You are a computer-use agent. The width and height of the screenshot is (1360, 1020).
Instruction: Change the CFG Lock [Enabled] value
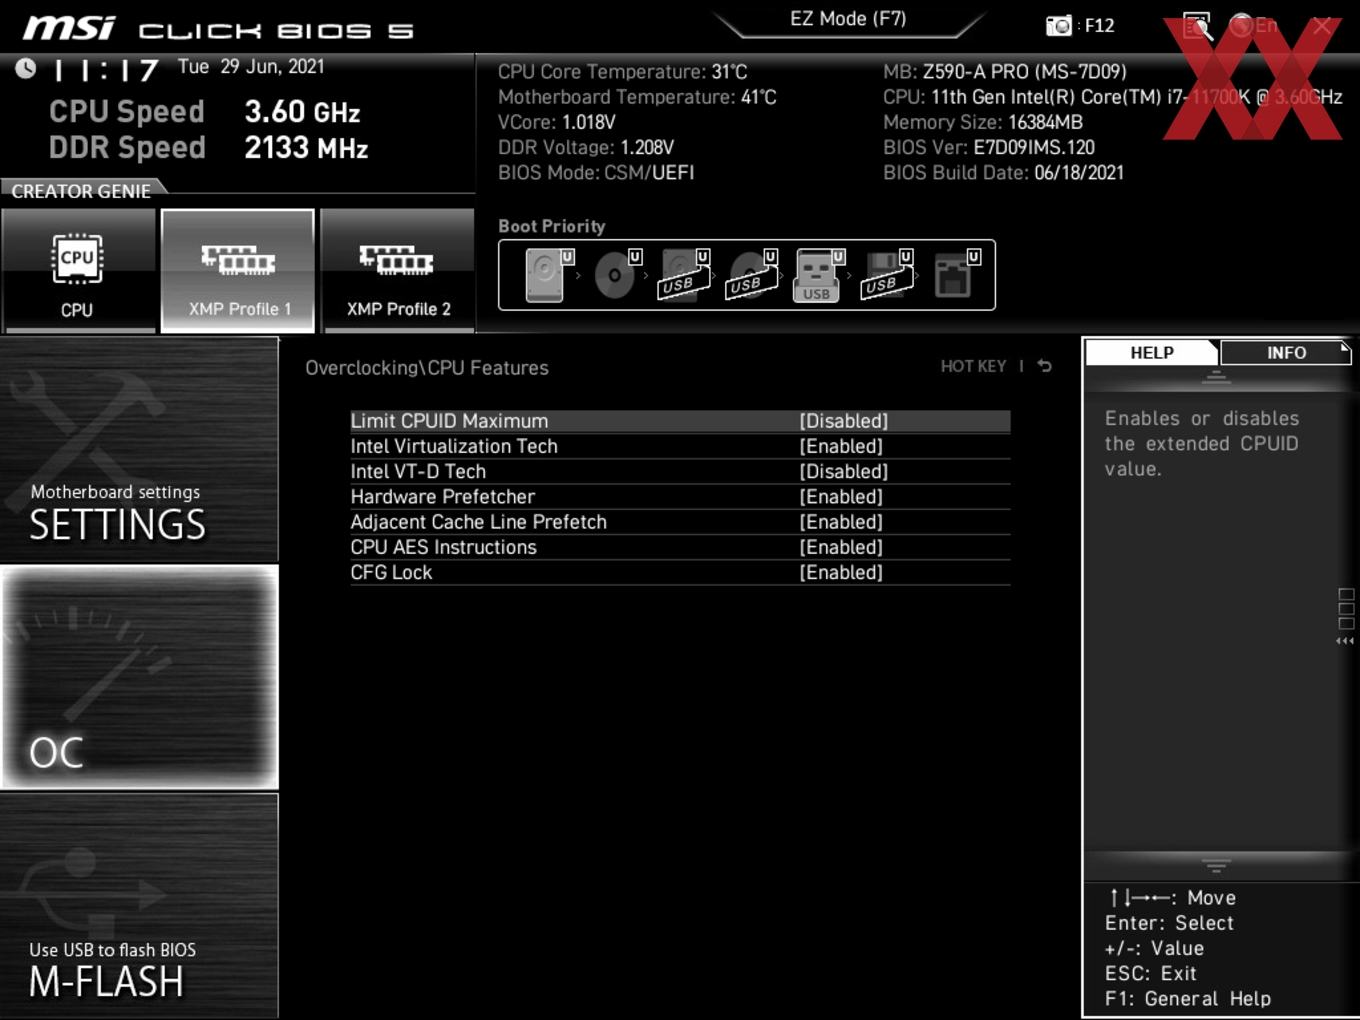tap(841, 572)
